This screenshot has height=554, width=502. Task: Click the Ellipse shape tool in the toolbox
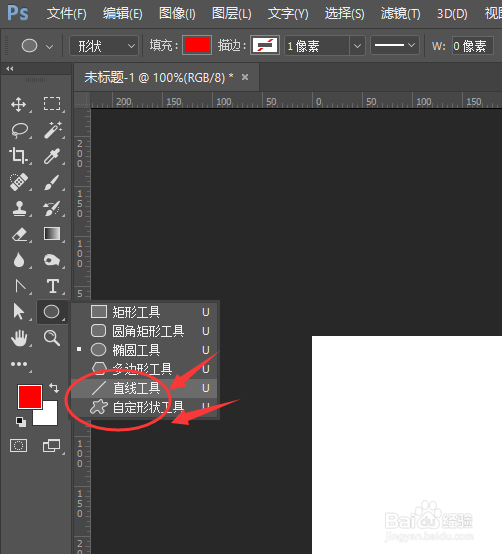click(x=52, y=312)
